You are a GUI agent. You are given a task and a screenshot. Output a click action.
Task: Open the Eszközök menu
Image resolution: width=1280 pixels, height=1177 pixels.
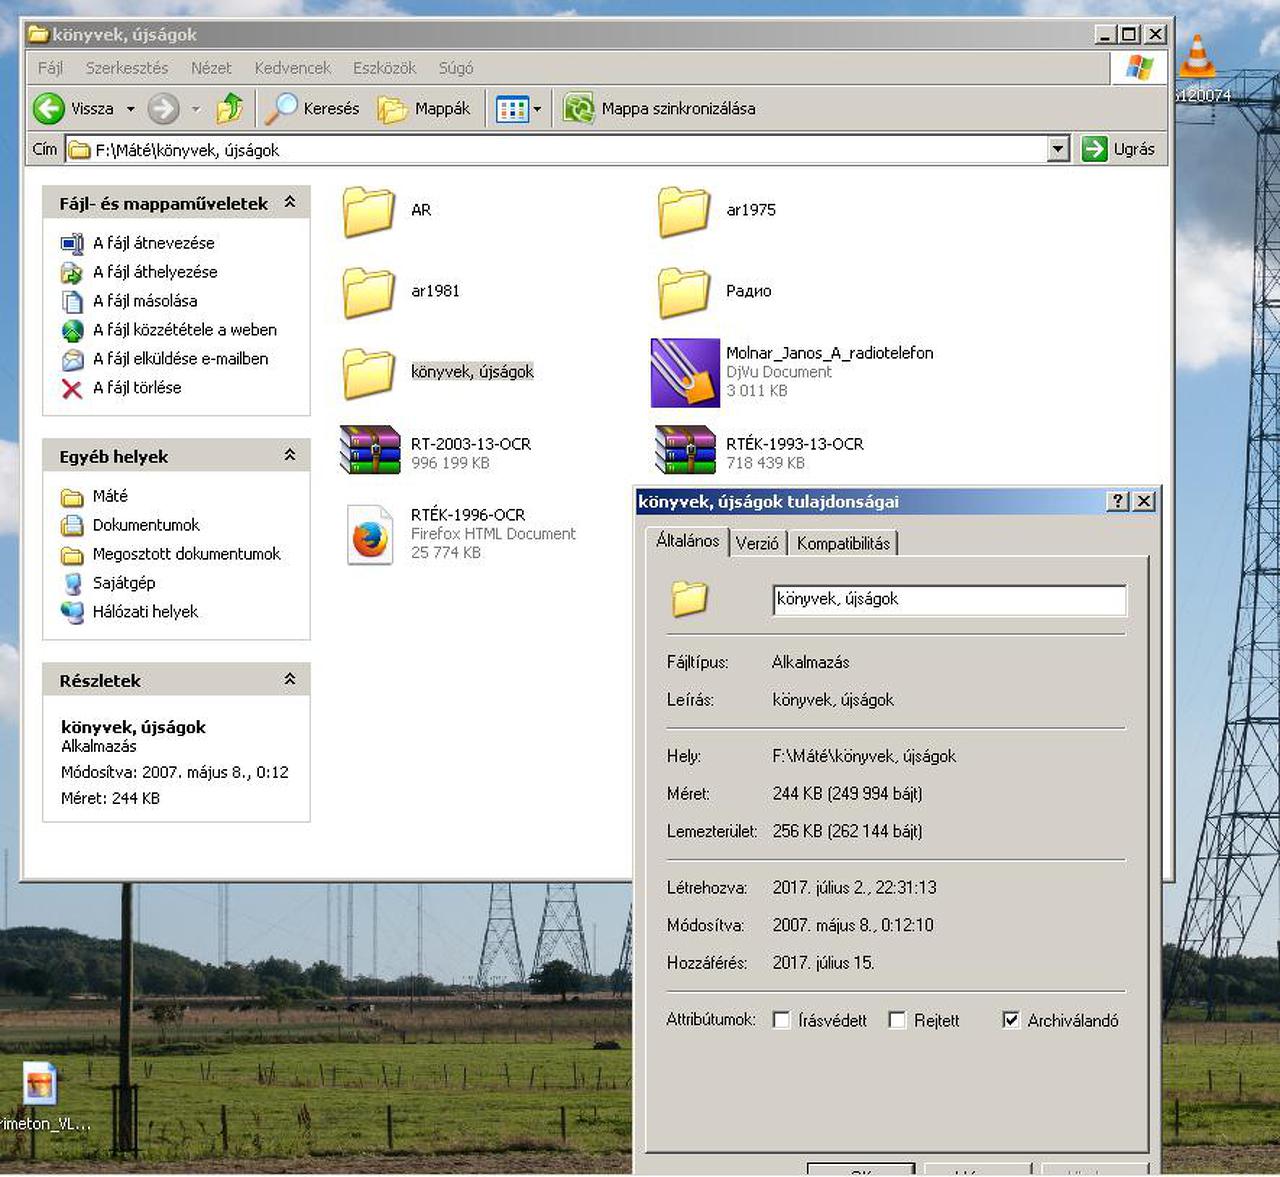(x=384, y=68)
